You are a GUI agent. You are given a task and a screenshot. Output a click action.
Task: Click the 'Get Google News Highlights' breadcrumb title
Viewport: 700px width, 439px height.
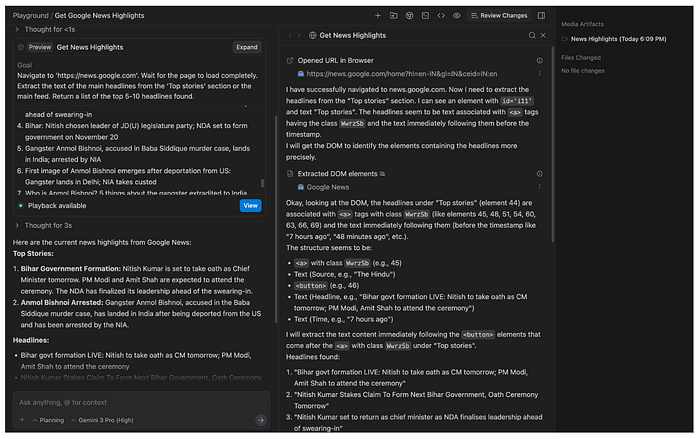coord(100,16)
